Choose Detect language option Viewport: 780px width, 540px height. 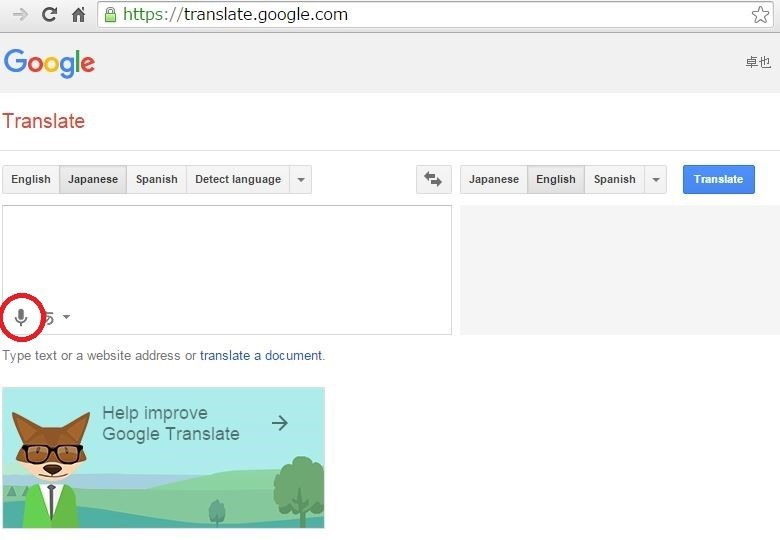(x=238, y=180)
